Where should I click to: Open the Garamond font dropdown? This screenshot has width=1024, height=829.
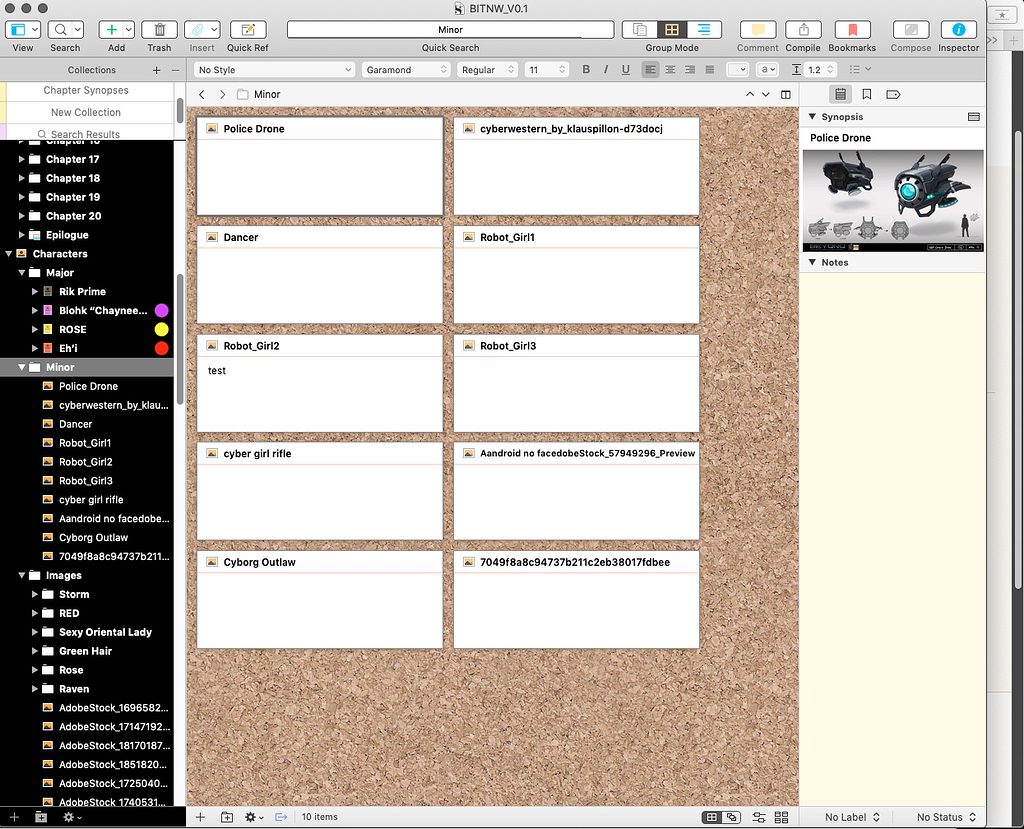405,70
